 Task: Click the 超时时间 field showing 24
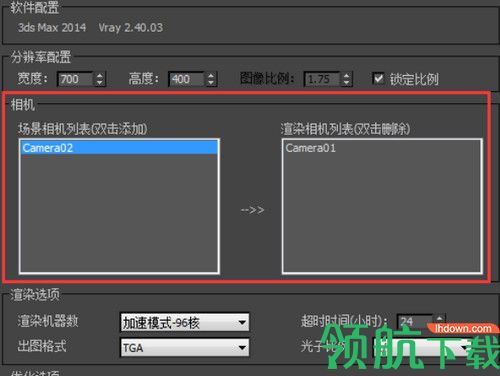coord(415,321)
